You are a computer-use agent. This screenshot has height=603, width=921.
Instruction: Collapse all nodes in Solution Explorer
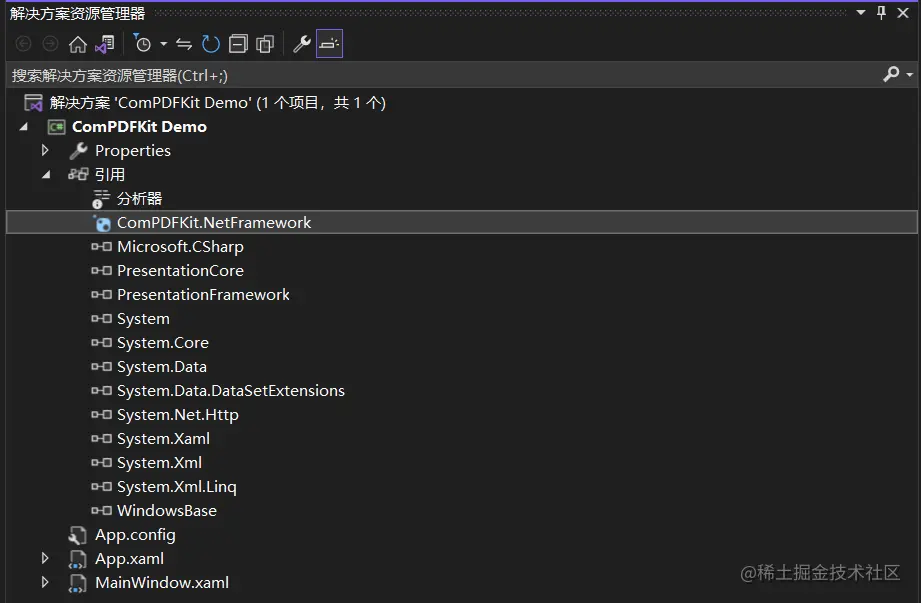pyautogui.click(x=238, y=44)
